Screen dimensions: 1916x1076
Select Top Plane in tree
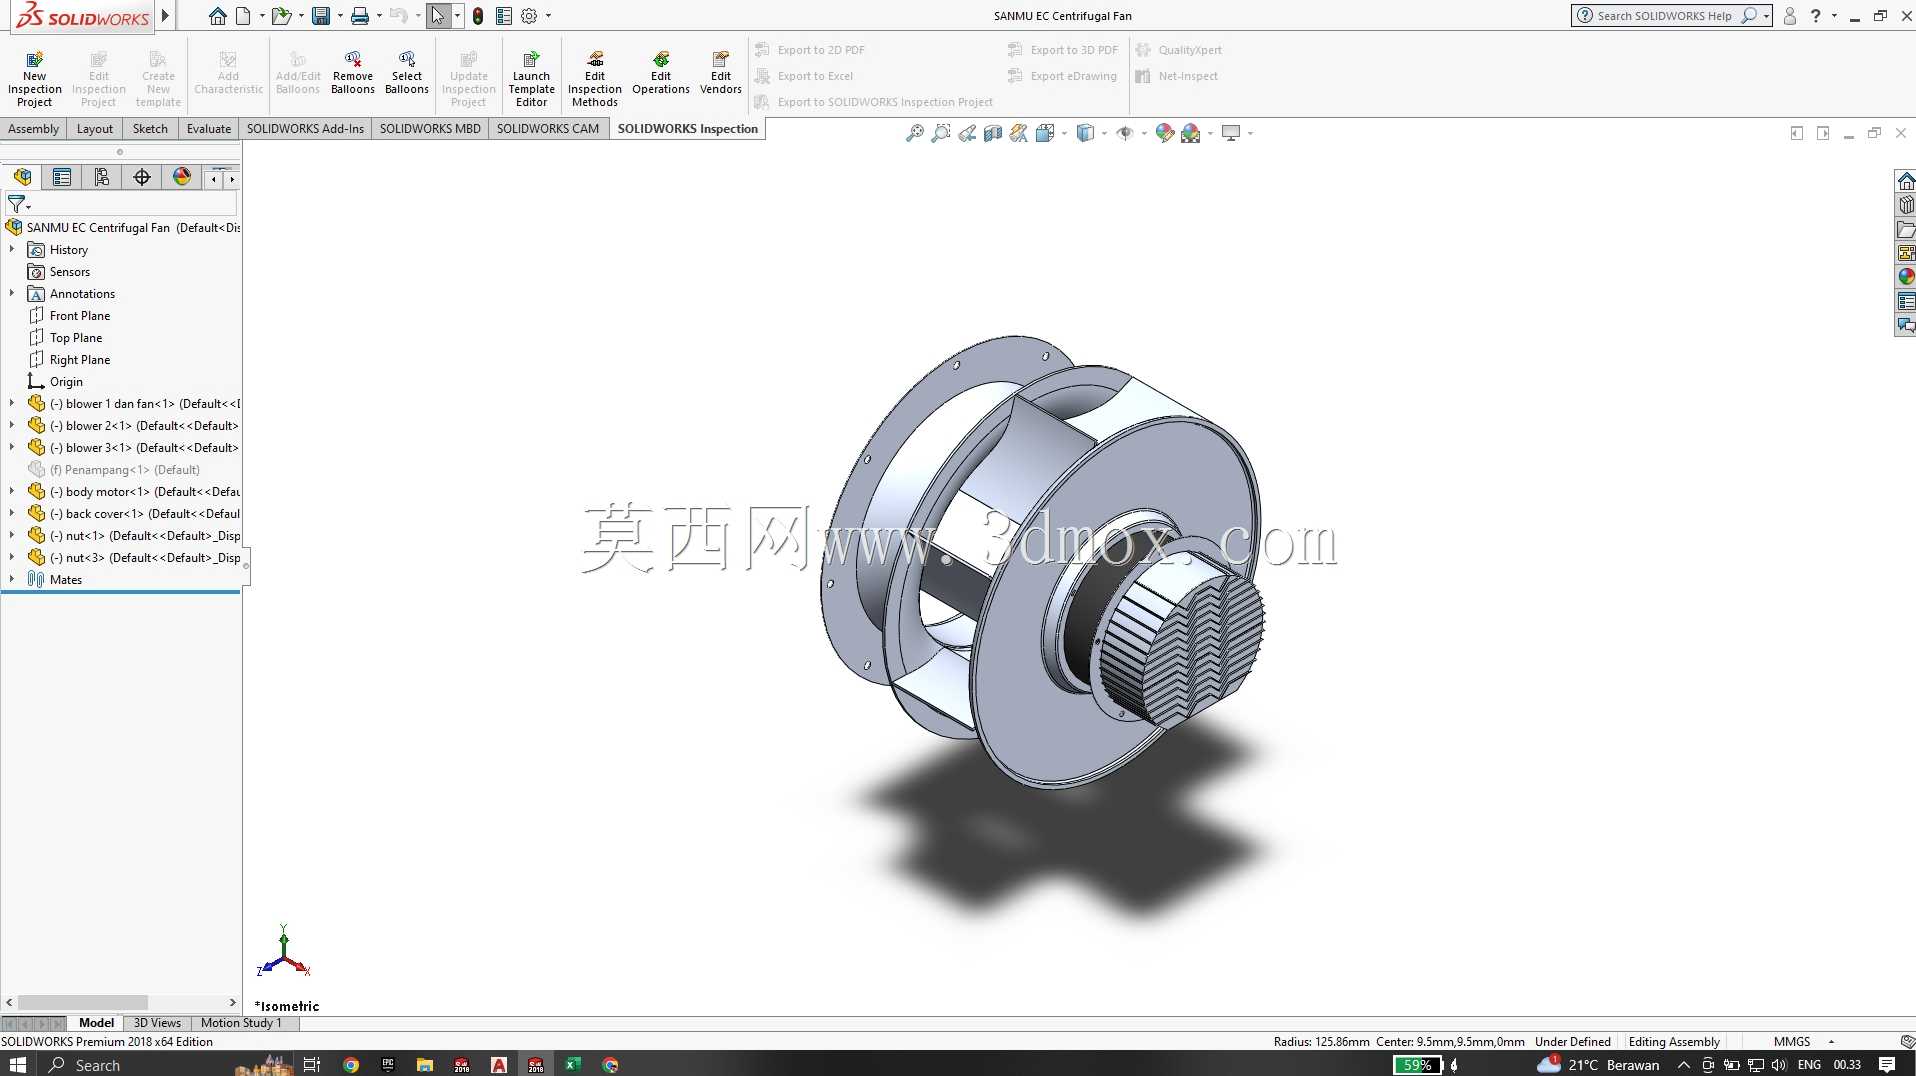click(76, 338)
